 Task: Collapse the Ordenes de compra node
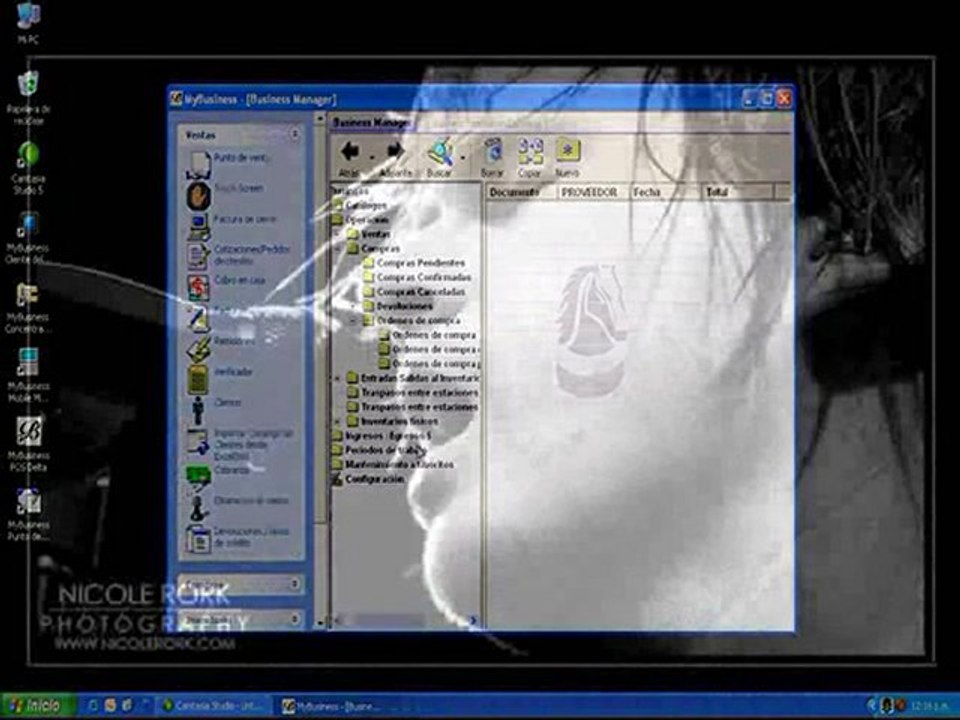pyautogui.click(x=353, y=320)
